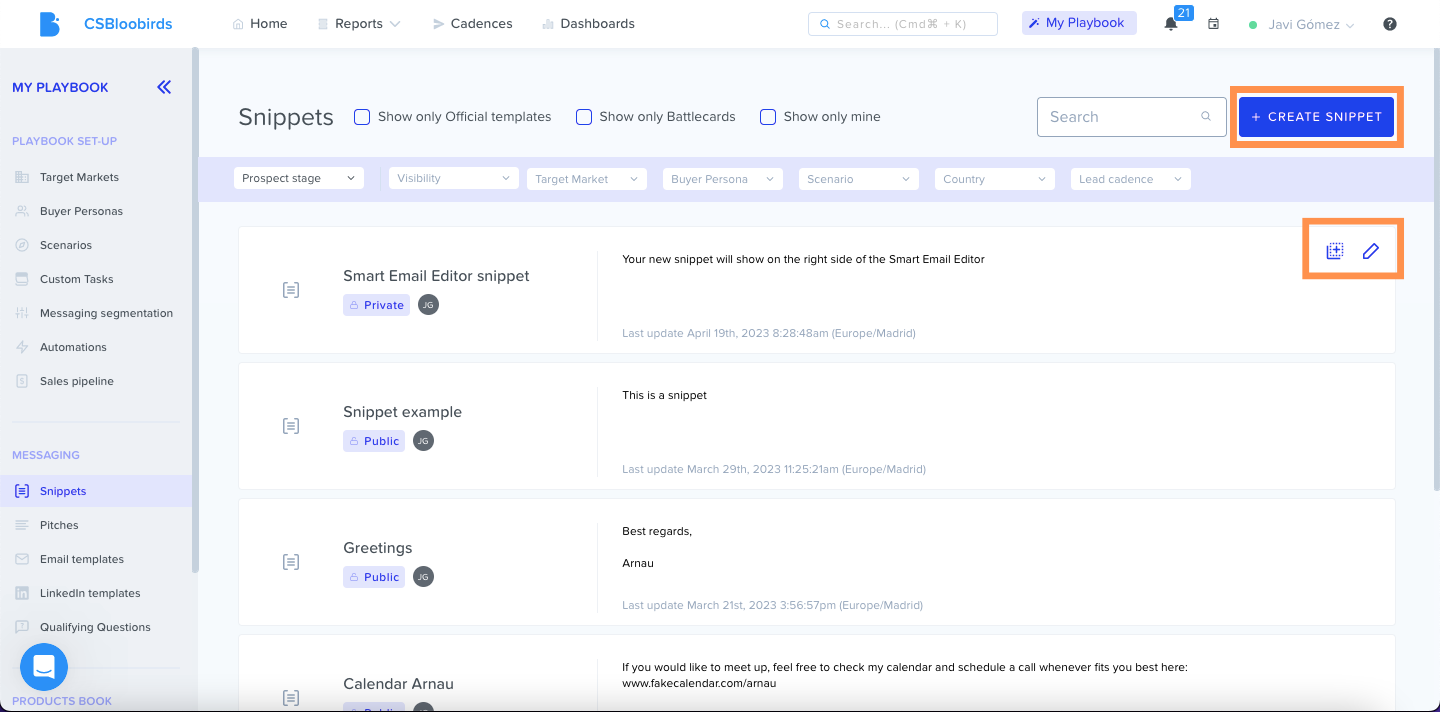Open the Dashboards tab
This screenshot has height=712, width=1440.
pyautogui.click(x=587, y=24)
